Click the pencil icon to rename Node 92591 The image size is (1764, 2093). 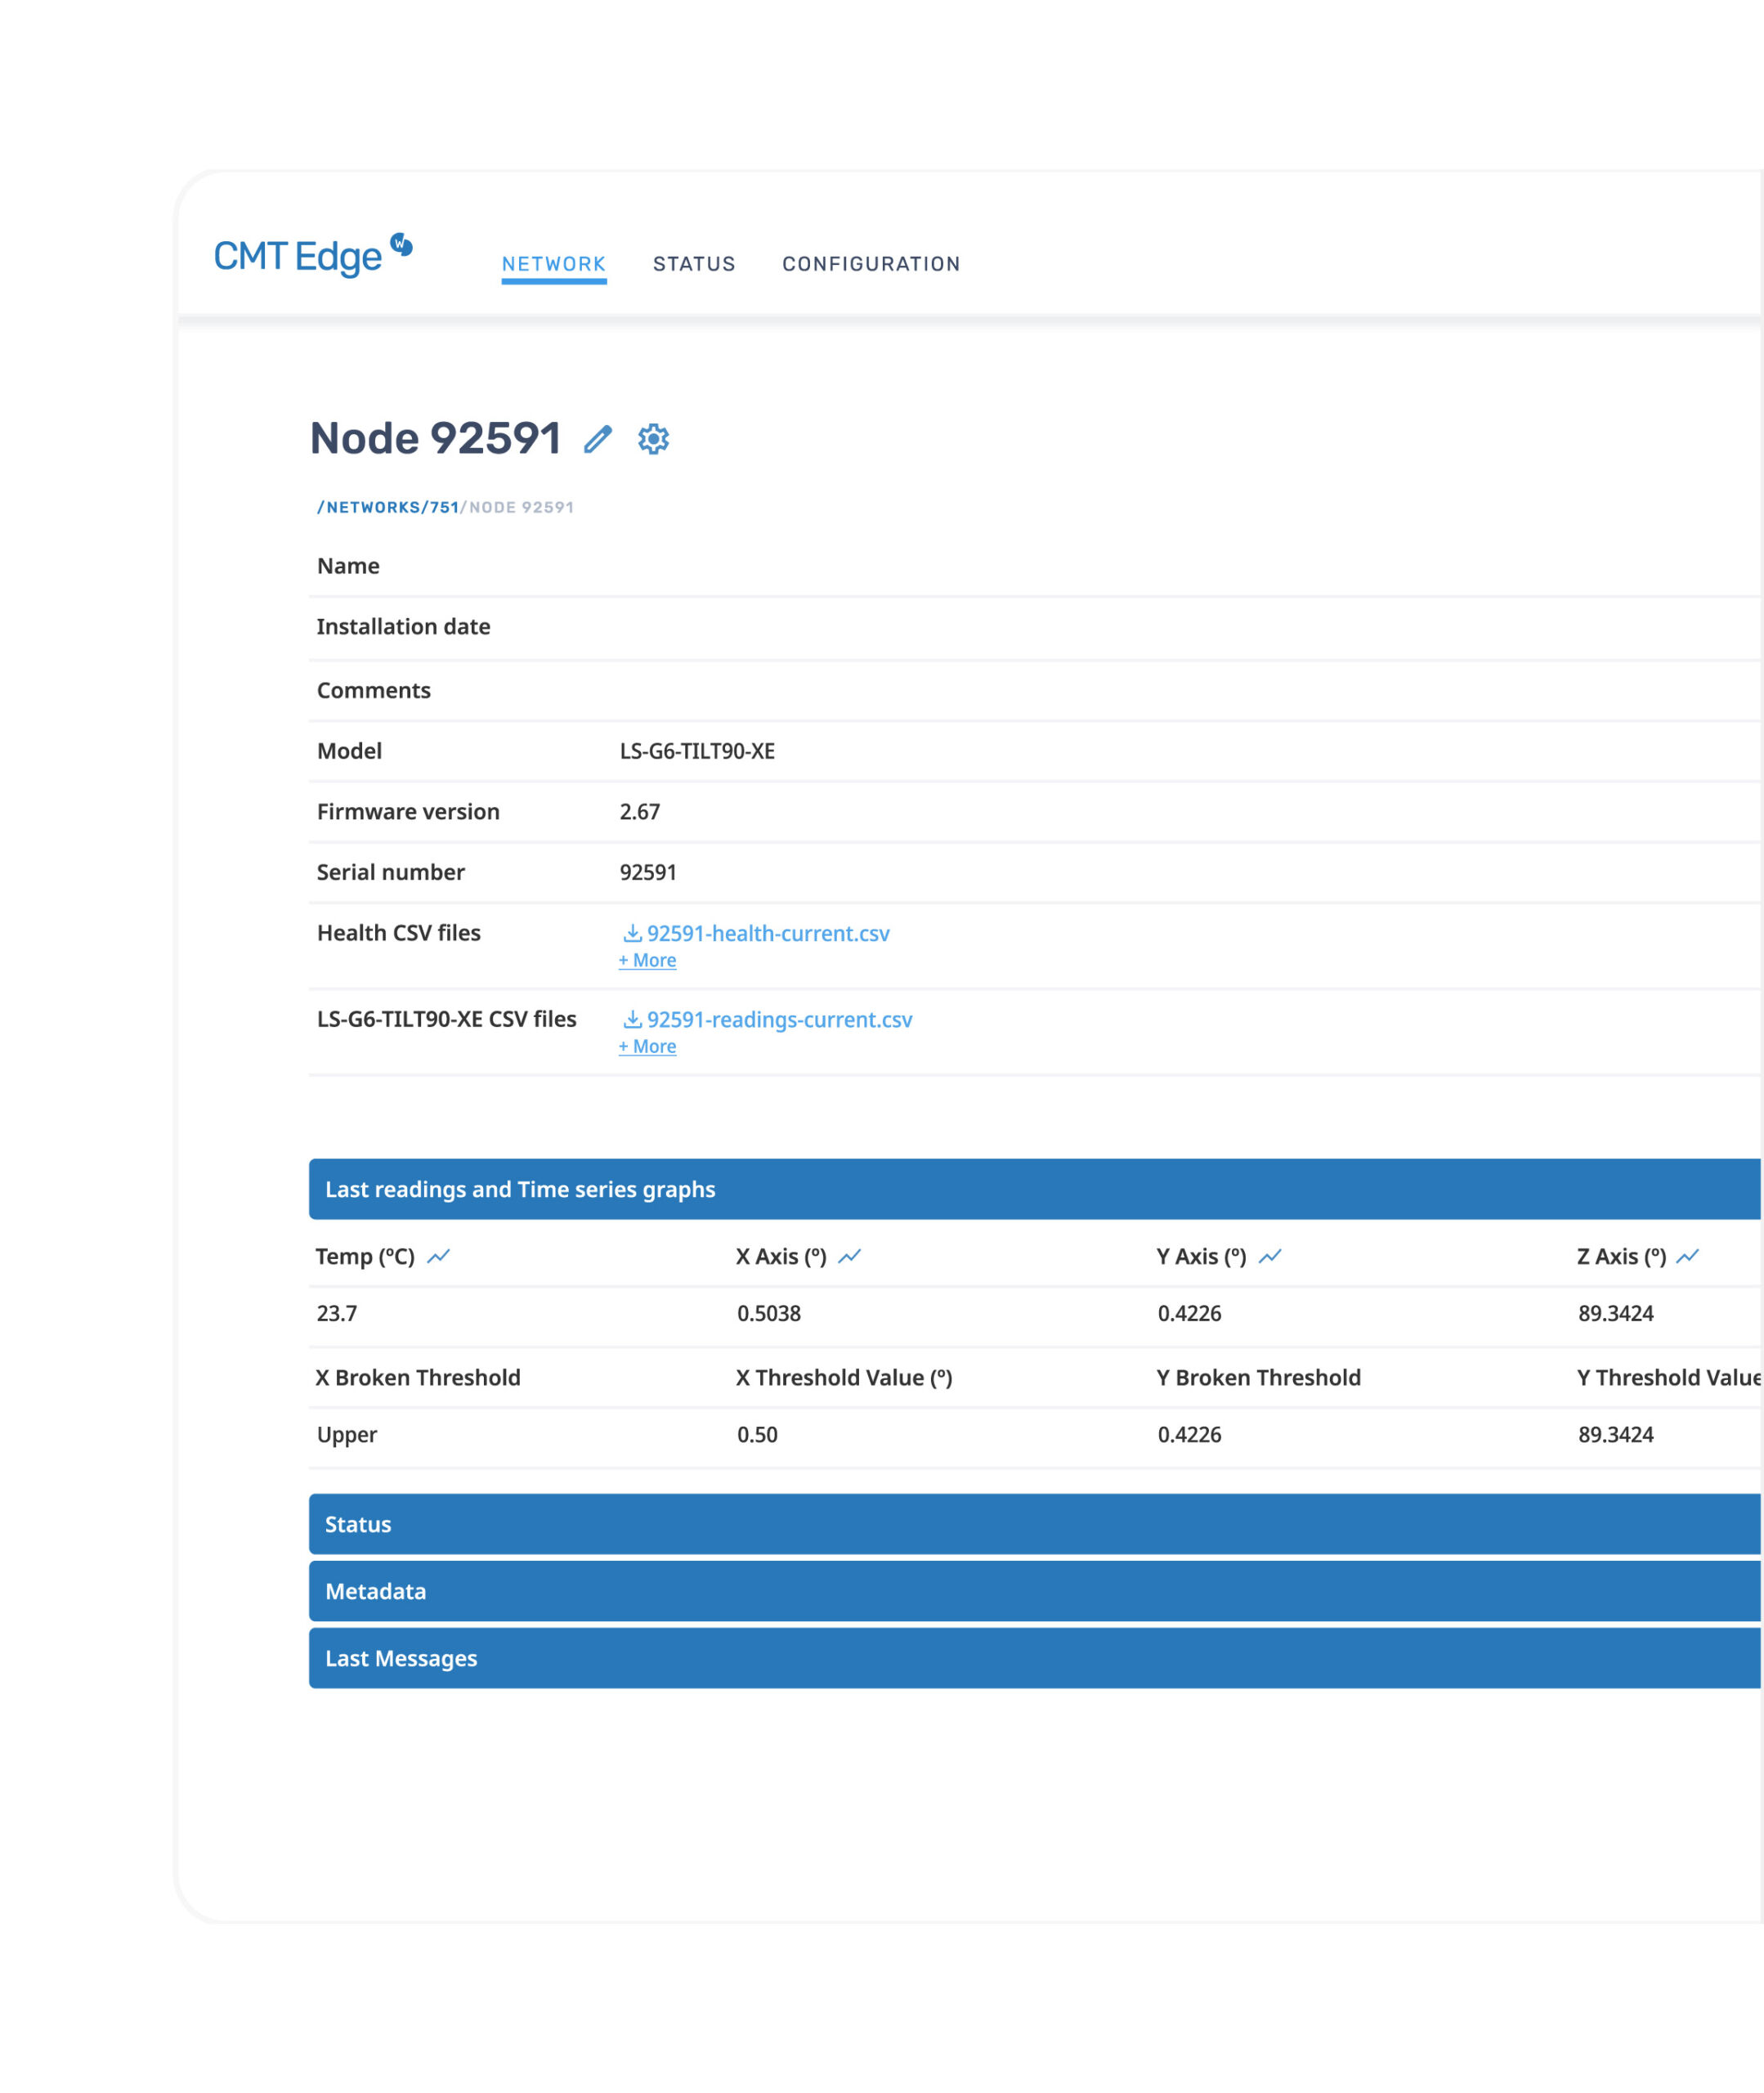pyautogui.click(x=599, y=439)
